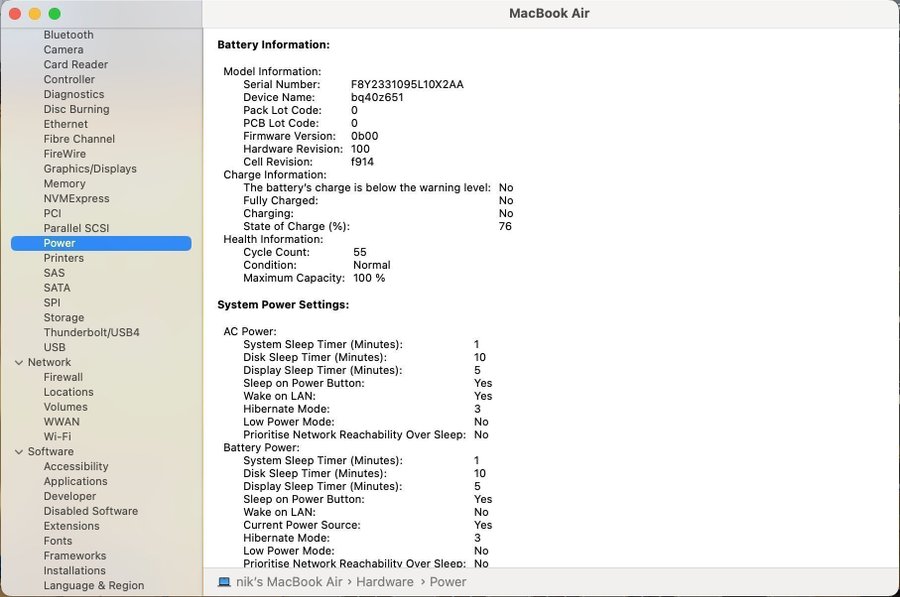Click the Hardware Revision value 100
The height and width of the screenshot is (597, 900).
tap(360, 149)
